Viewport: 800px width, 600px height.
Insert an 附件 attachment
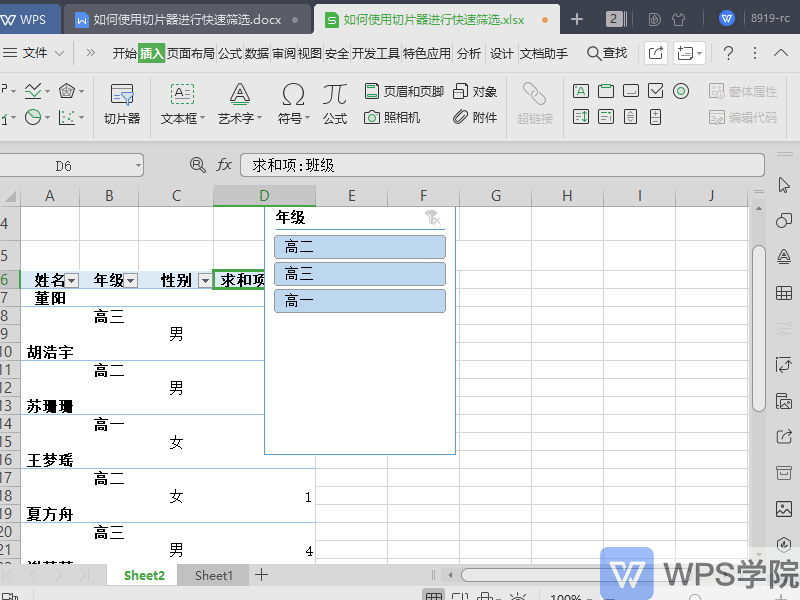474,117
